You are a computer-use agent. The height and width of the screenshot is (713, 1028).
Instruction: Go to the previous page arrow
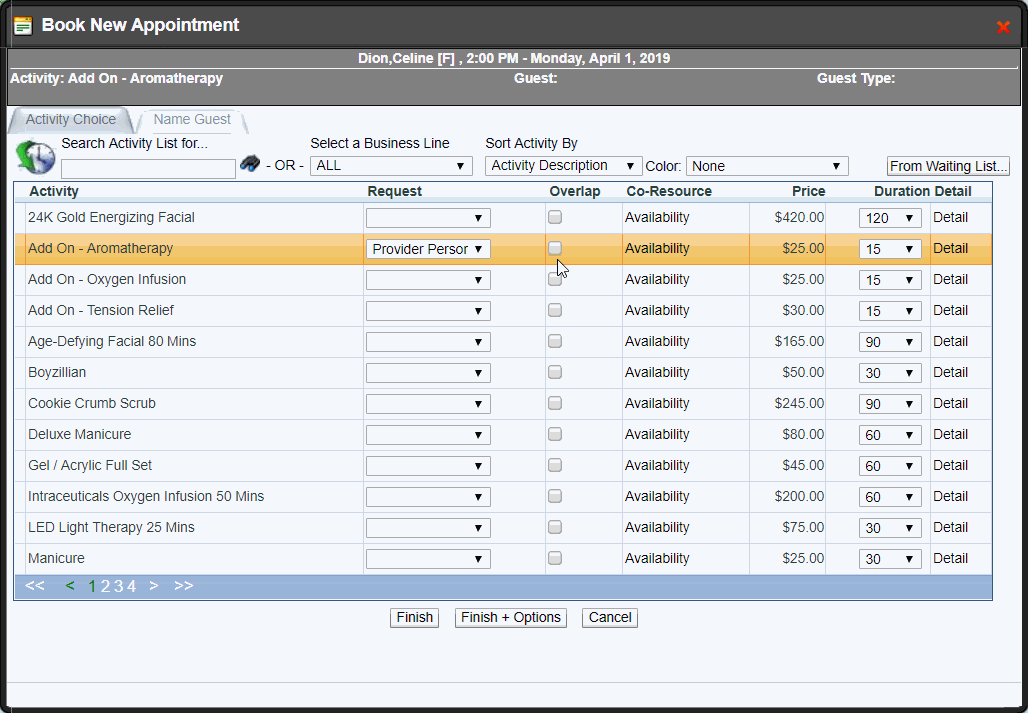click(70, 585)
